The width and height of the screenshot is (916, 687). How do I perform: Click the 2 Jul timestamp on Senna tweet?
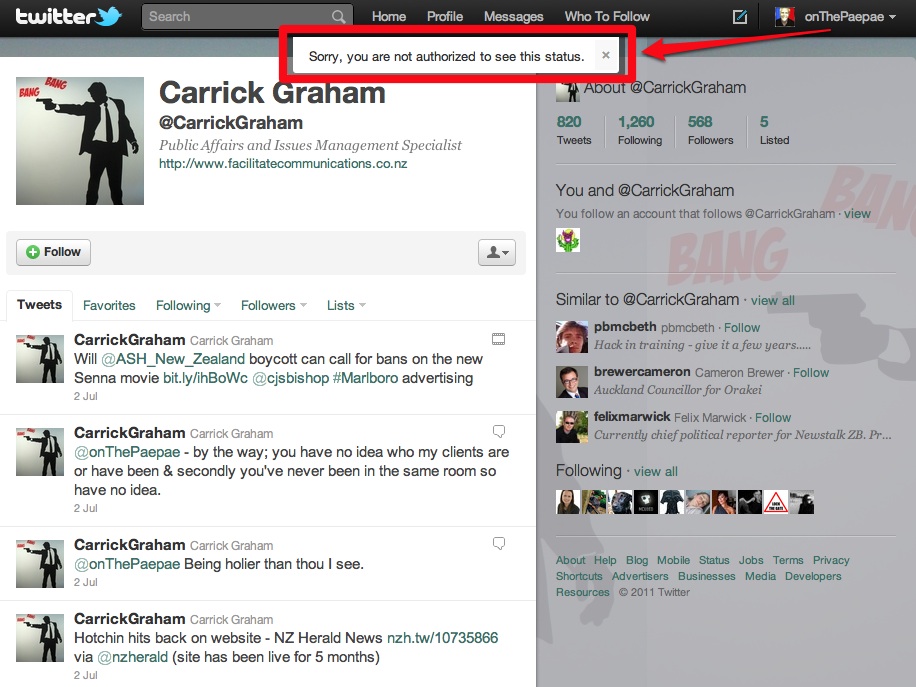(x=86, y=396)
